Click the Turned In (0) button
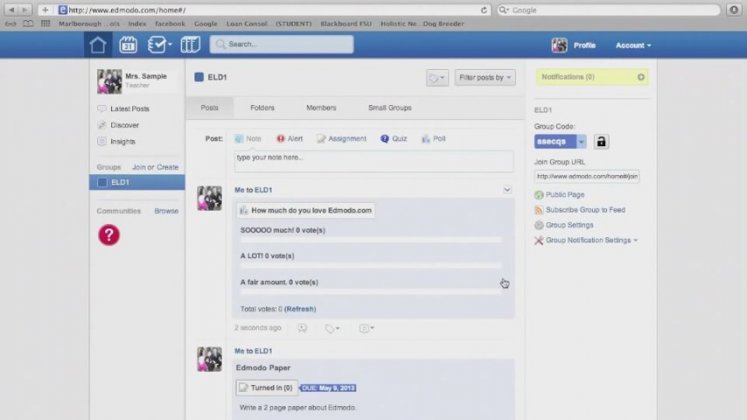This screenshot has width=747, height=420. click(267, 388)
